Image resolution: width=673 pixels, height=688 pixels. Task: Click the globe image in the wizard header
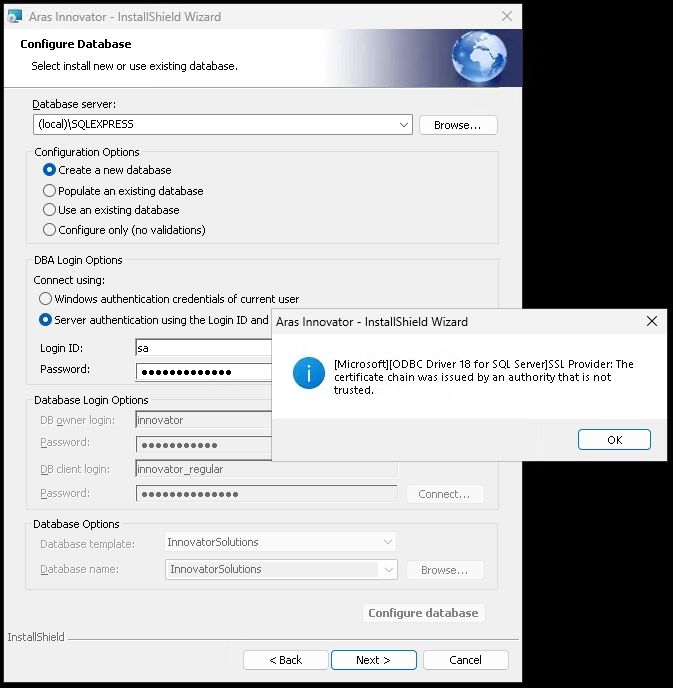pos(479,57)
